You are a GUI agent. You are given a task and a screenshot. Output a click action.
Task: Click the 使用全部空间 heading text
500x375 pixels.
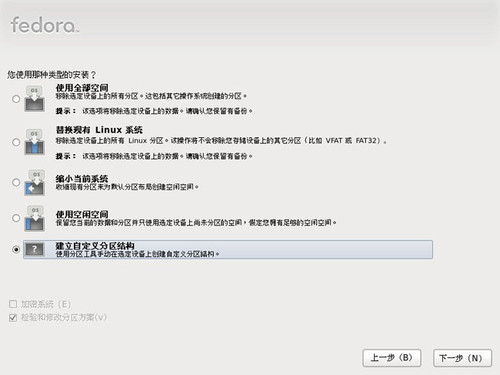(x=82, y=88)
